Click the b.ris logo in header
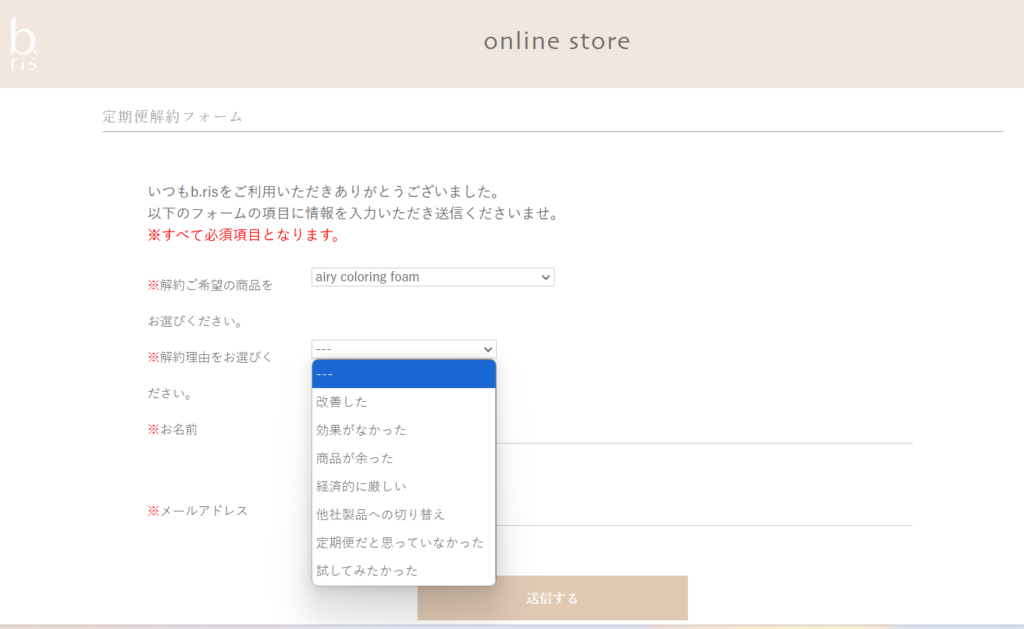1024x629 pixels. pyautogui.click(x=24, y=43)
